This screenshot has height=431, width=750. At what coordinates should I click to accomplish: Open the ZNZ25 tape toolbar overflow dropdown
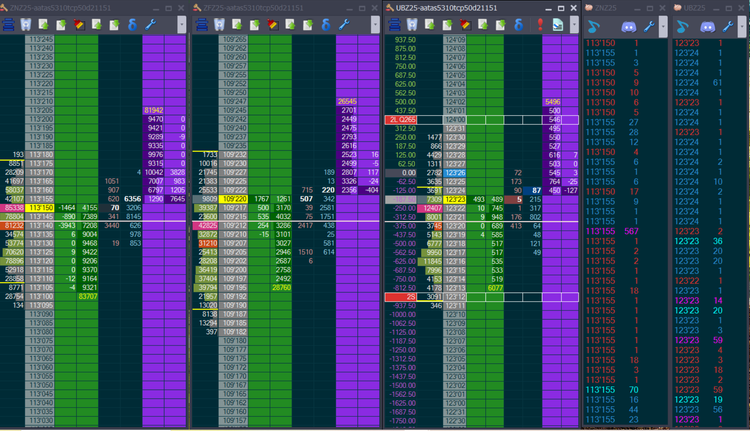pyautogui.click(x=661, y=24)
